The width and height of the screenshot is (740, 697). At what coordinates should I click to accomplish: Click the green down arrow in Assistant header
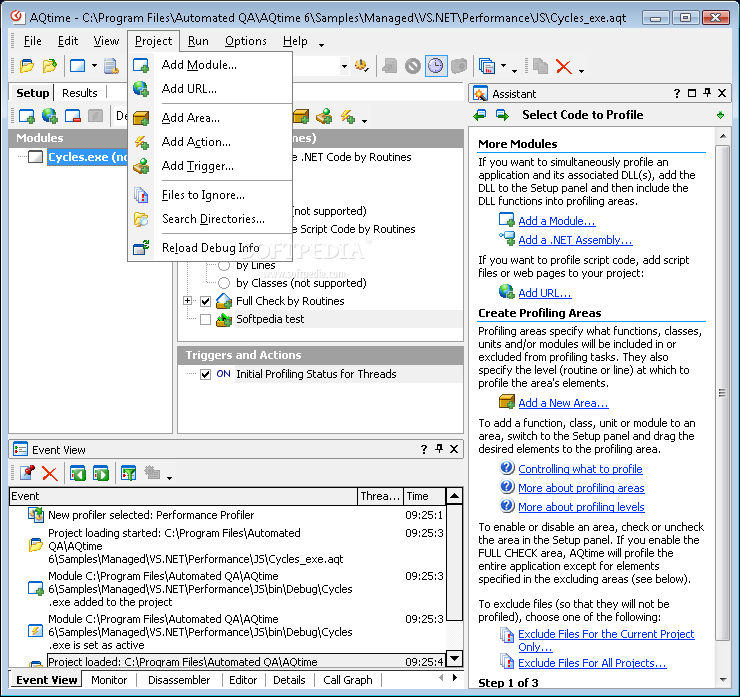coord(720,115)
